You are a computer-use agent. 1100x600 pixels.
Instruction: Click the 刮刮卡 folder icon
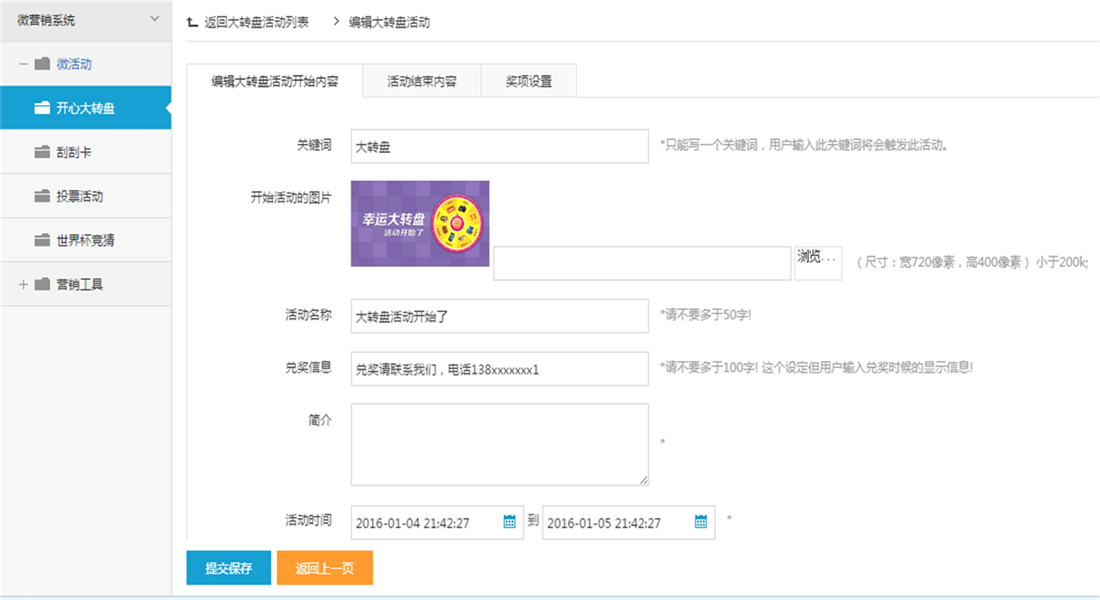pos(42,152)
